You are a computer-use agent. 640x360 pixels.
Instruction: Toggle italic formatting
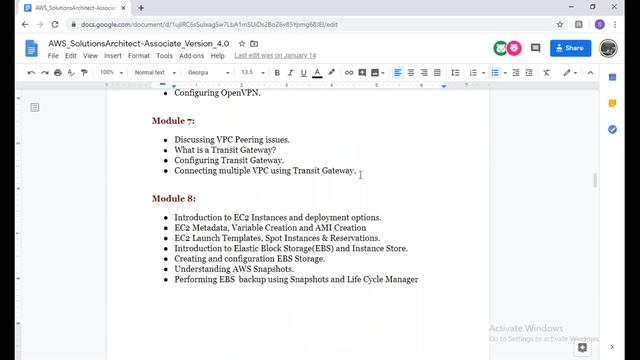click(x=290, y=73)
